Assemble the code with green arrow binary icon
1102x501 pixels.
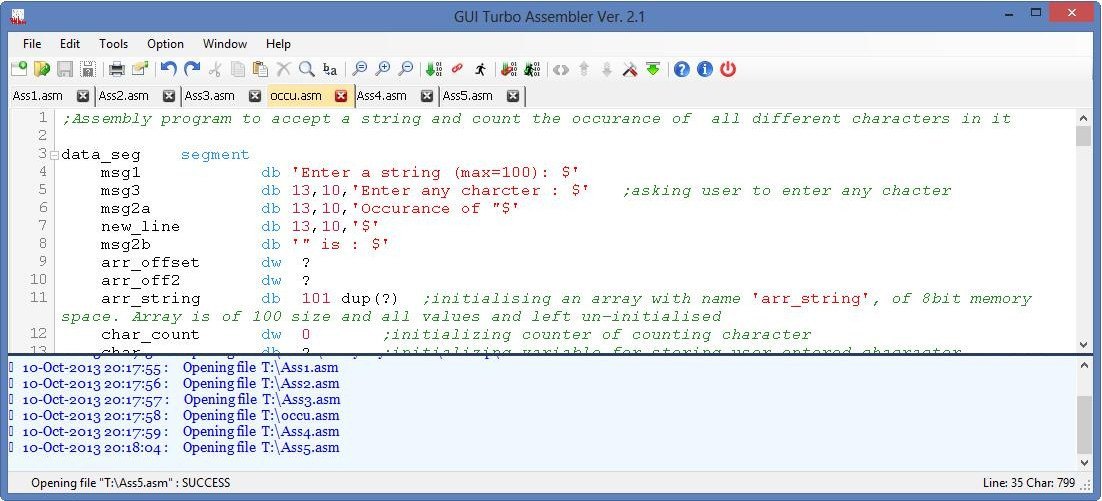tap(434, 69)
